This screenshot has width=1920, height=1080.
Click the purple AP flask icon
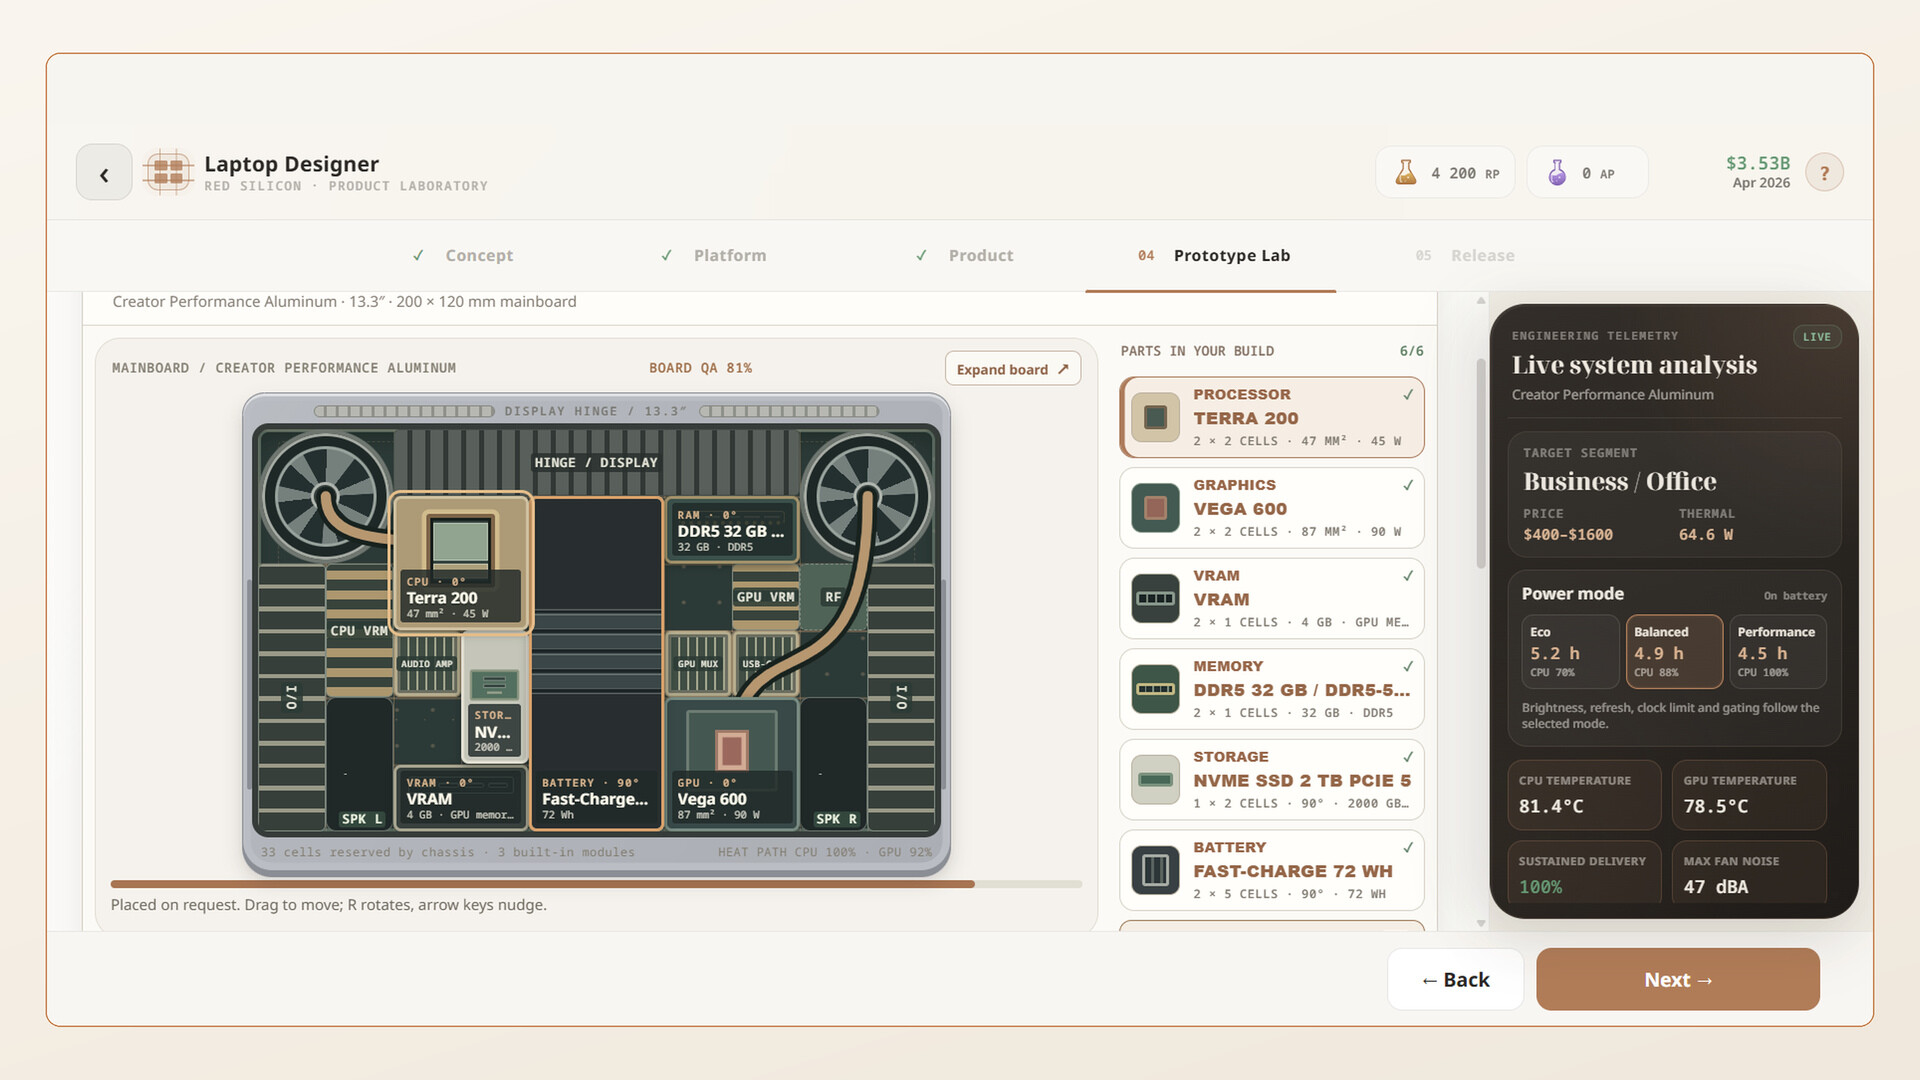click(x=1557, y=173)
